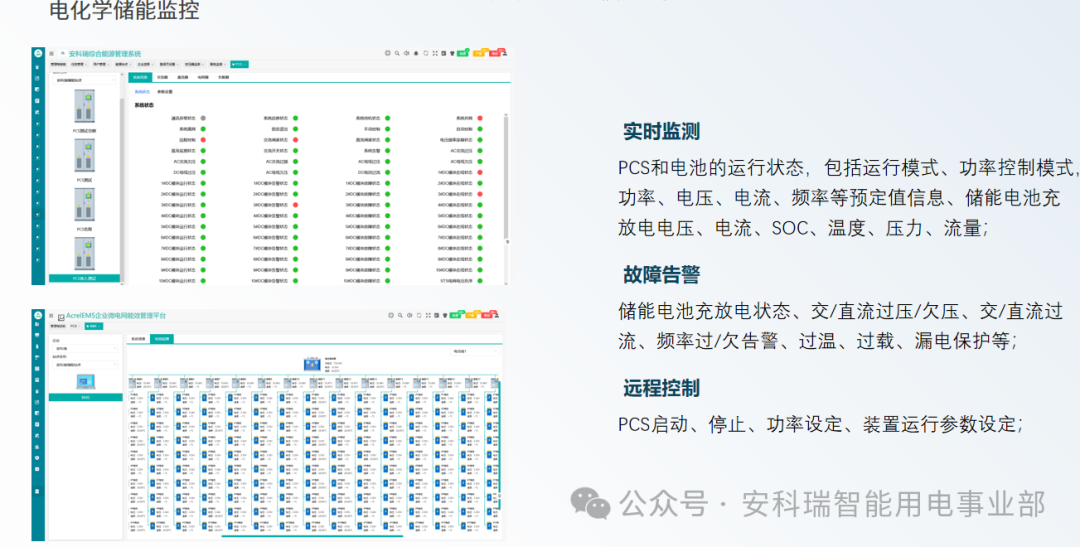Select the highlighted PCS接入测试 device entry

pos(84,278)
